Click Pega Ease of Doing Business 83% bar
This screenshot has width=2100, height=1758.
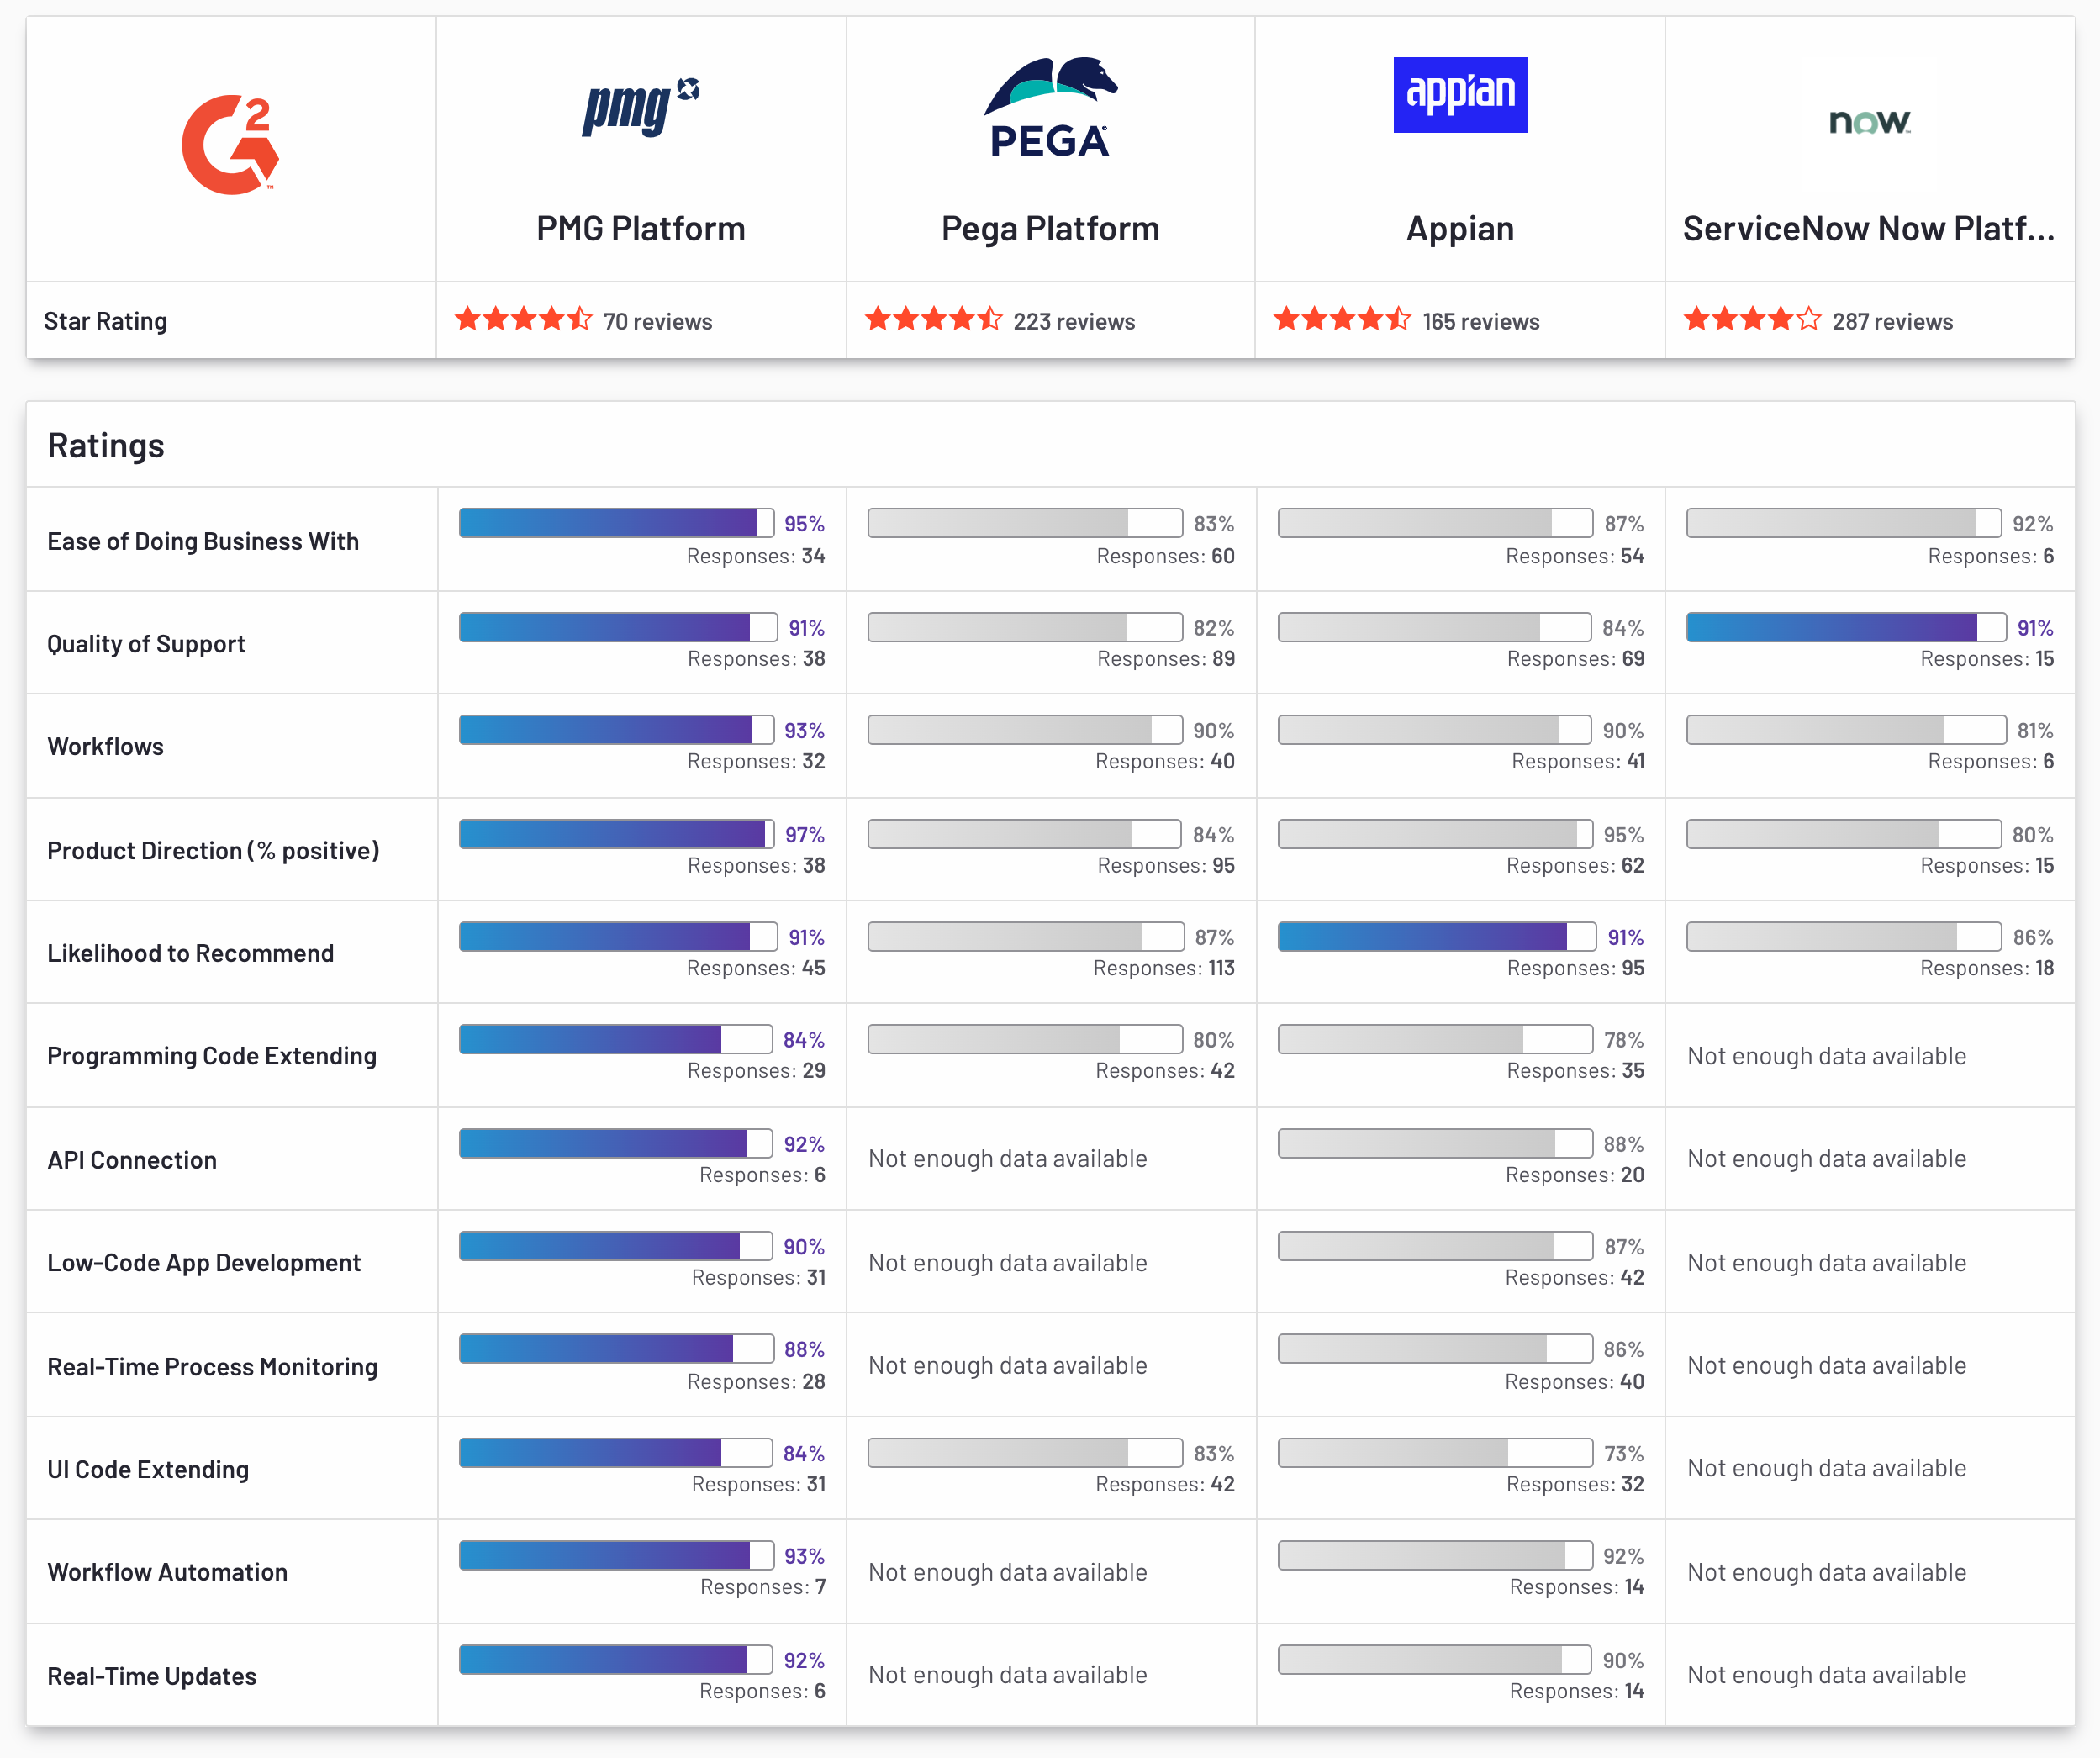(1025, 523)
